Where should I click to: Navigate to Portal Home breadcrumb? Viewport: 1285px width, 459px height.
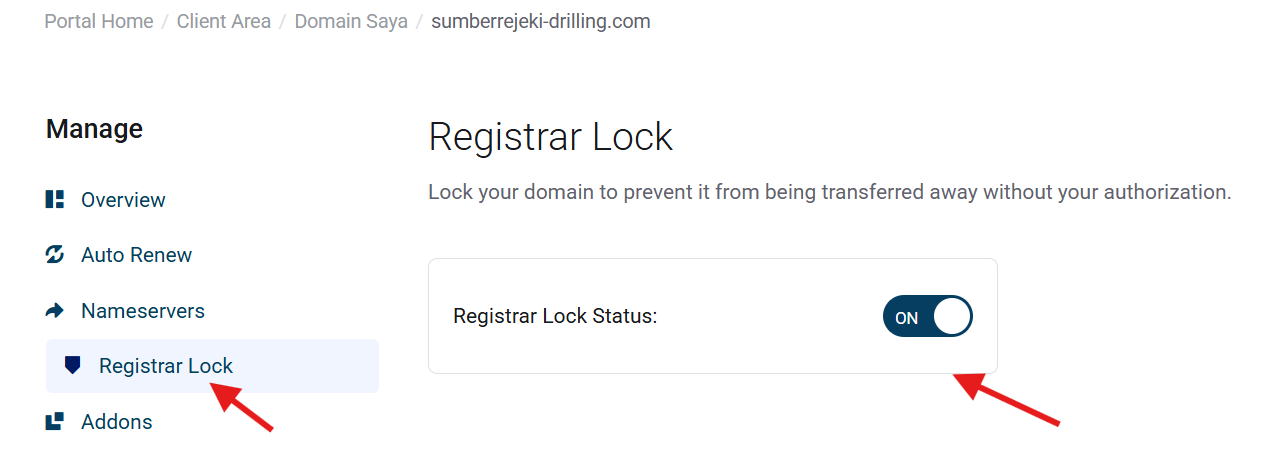tap(99, 21)
